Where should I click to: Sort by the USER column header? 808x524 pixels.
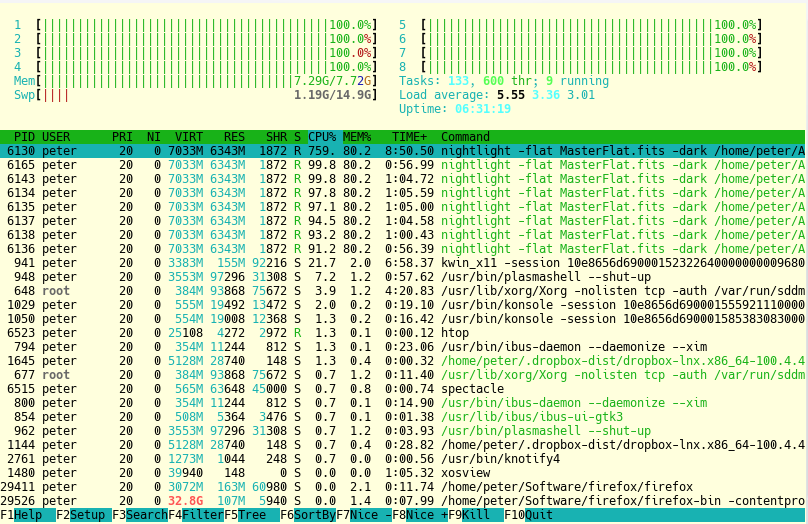tap(56, 137)
